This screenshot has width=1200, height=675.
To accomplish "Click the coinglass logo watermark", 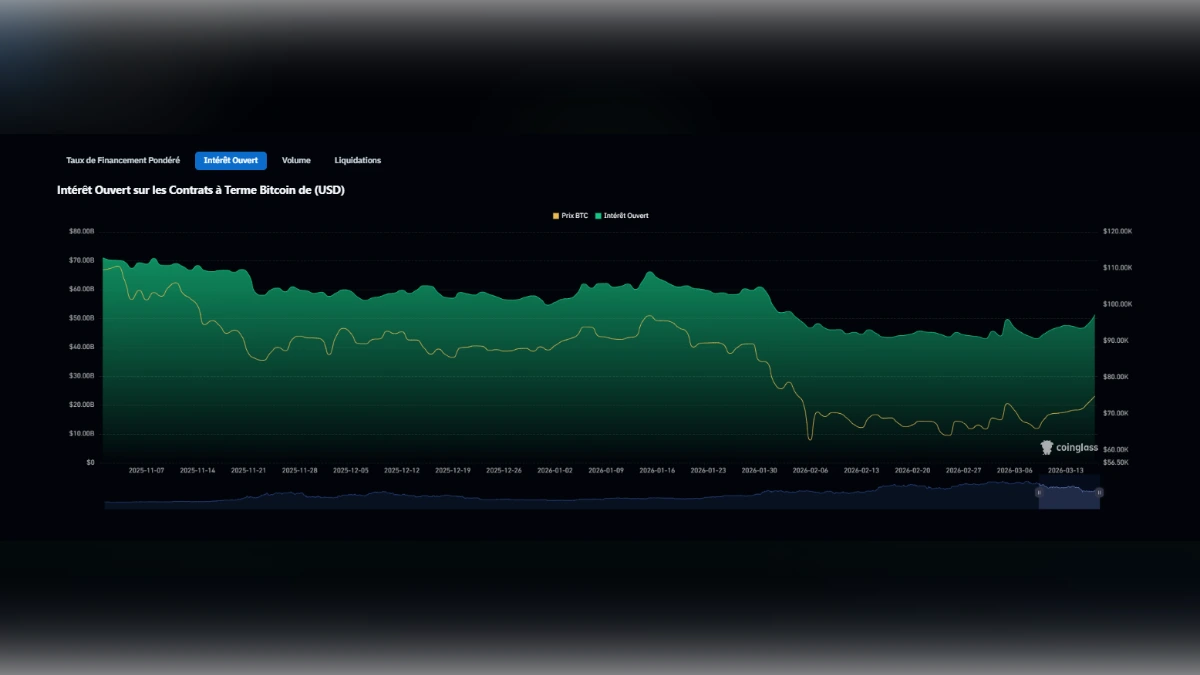I will [1071, 448].
